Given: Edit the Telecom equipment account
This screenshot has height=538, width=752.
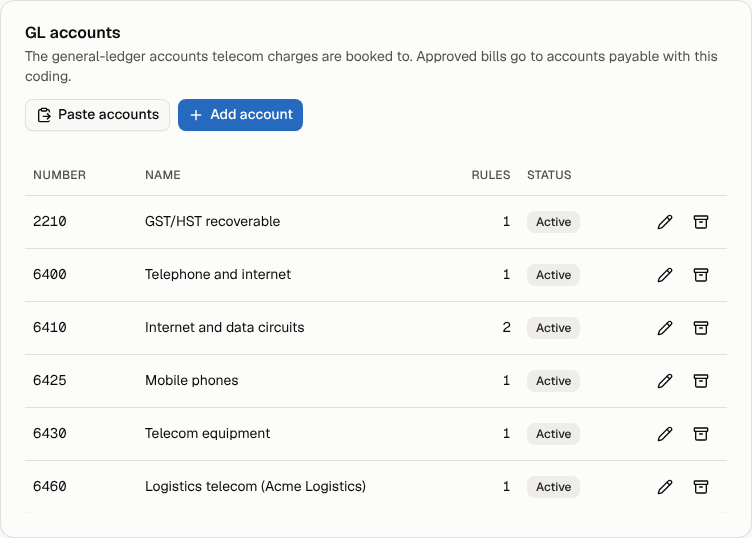Looking at the screenshot, I should [x=665, y=434].
